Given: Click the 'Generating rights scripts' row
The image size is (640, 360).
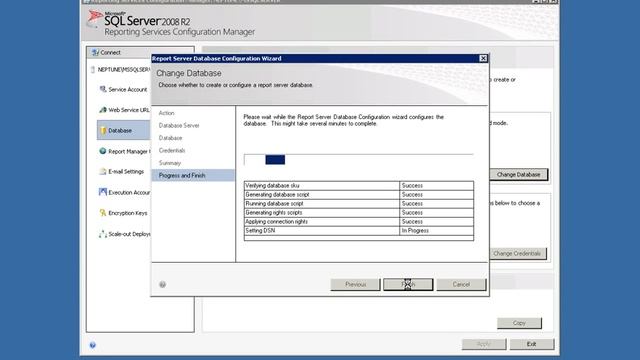Looking at the screenshot, I should [x=359, y=213].
